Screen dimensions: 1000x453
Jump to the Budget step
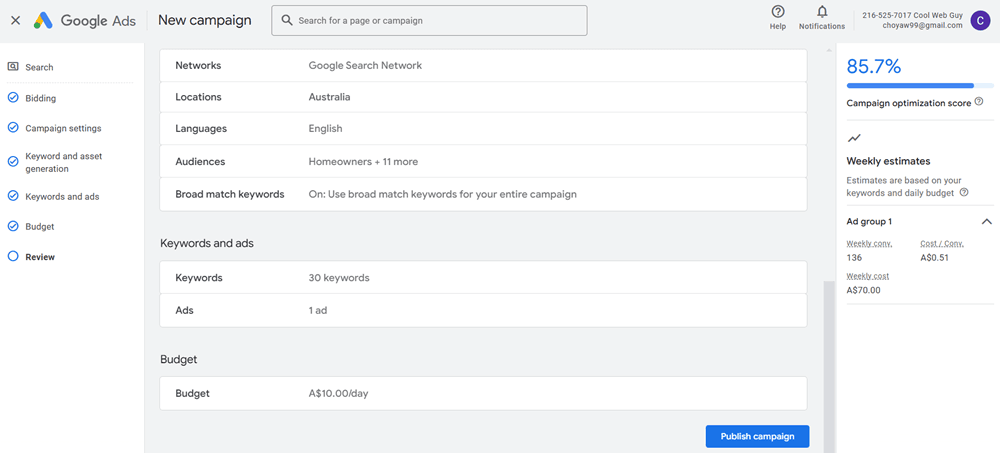pyautogui.click(x=39, y=227)
